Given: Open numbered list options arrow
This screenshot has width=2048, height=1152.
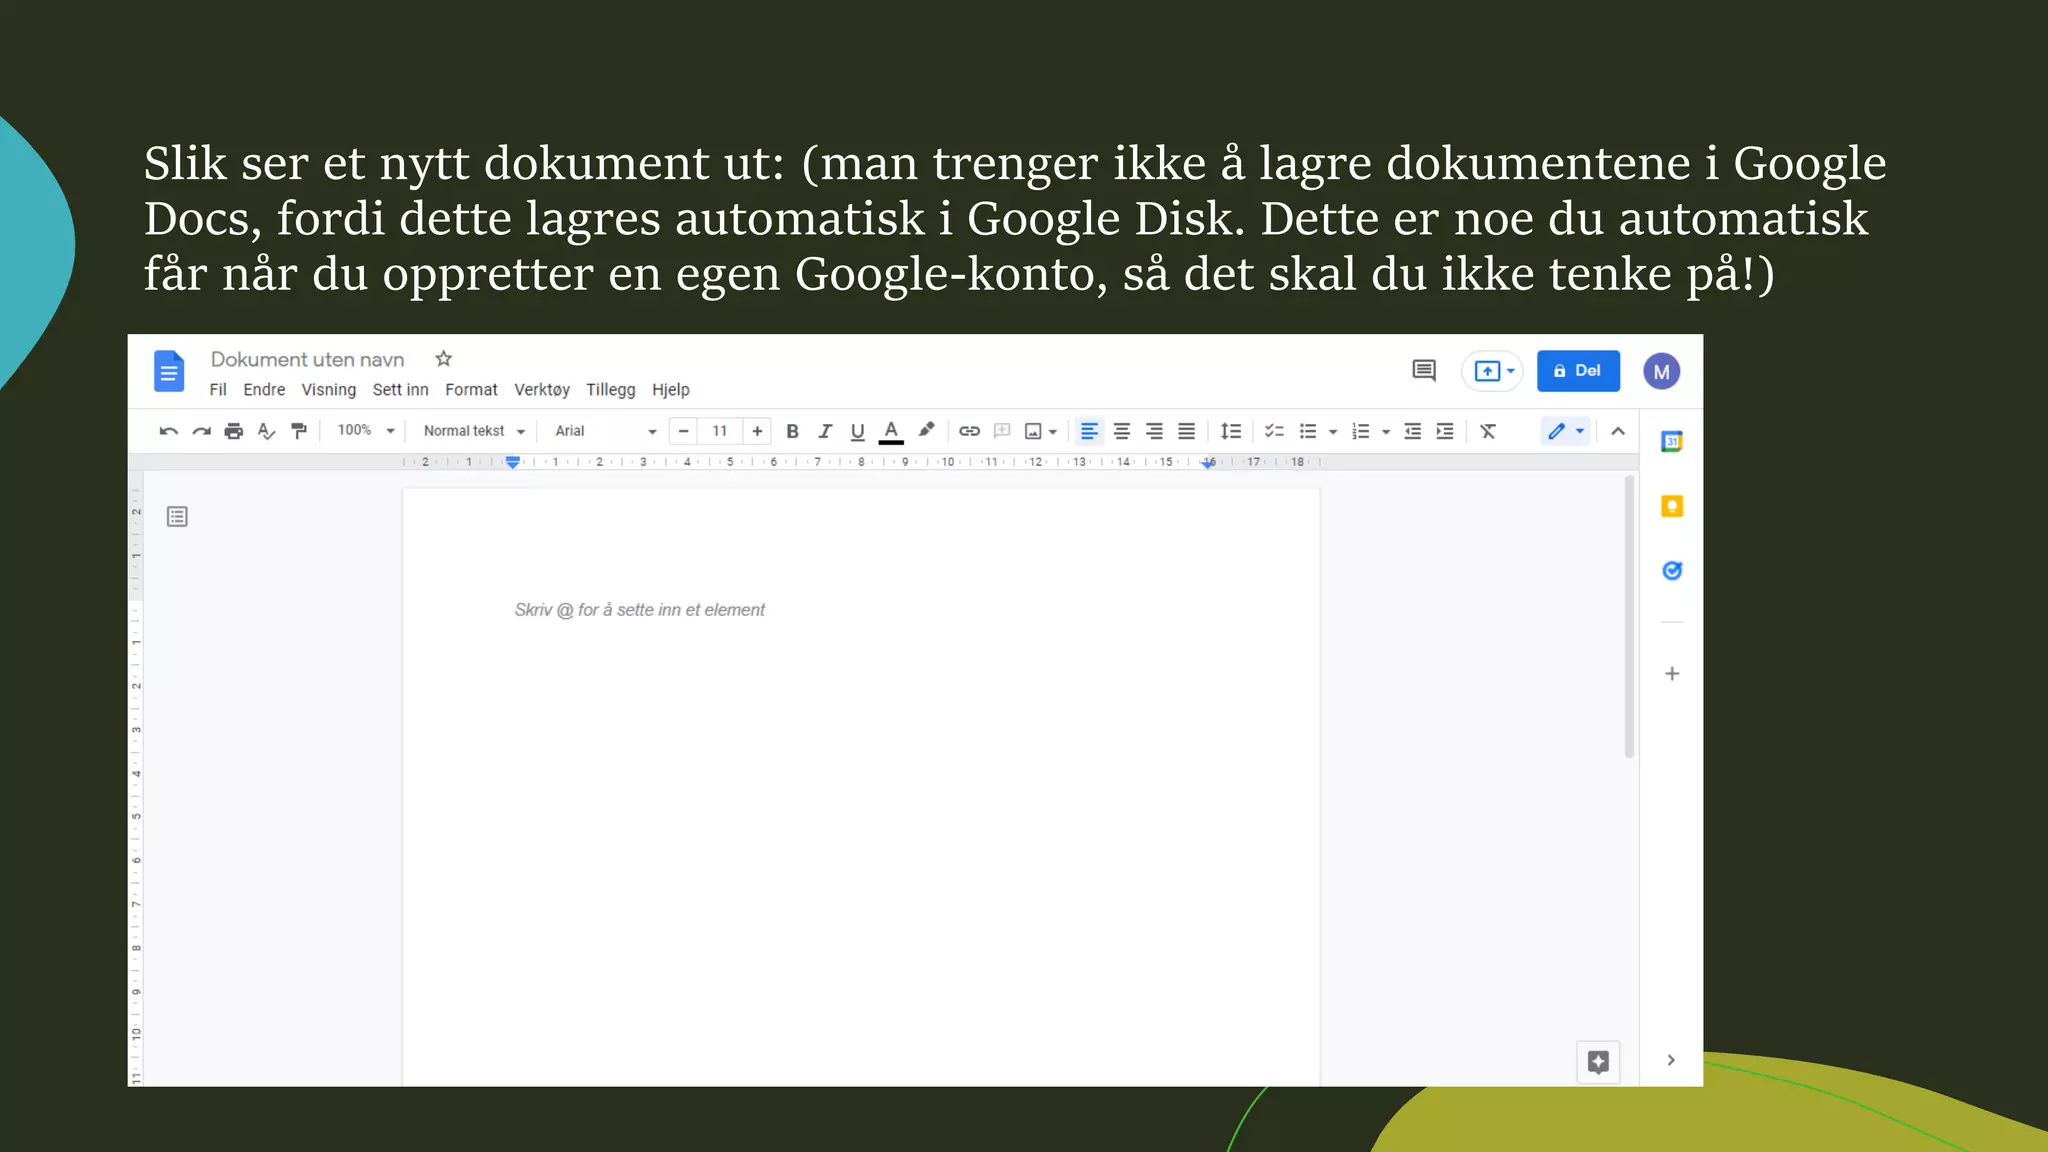Looking at the screenshot, I should (1386, 432).
